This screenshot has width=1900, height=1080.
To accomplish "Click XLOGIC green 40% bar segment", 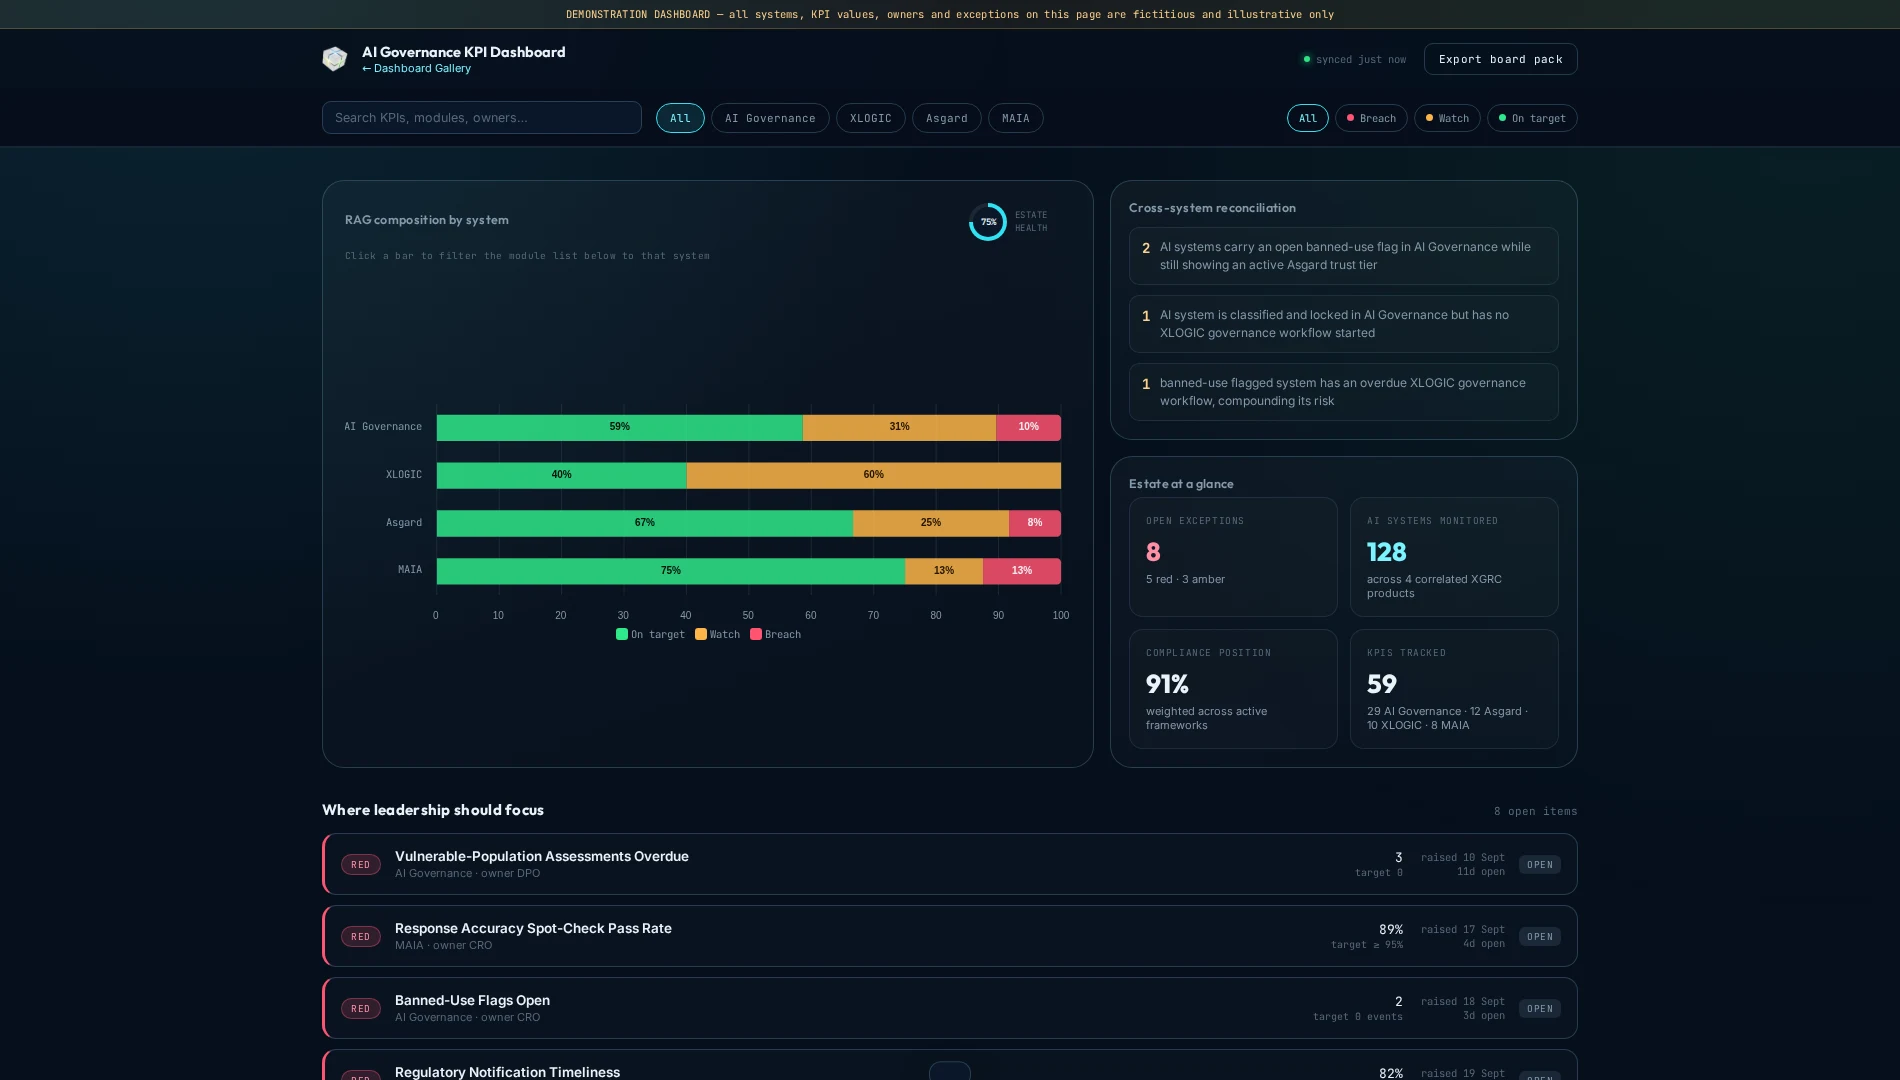I will 561,475.
